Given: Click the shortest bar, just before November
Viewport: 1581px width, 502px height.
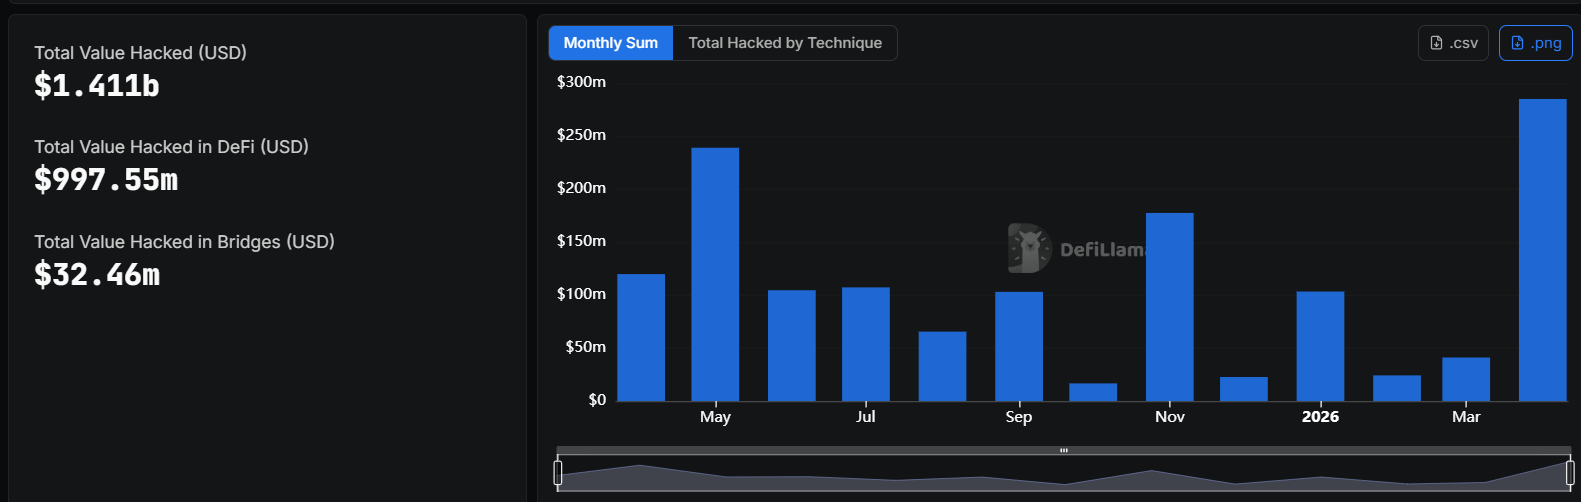Looking at the screenshot, I should [1093, 392].
